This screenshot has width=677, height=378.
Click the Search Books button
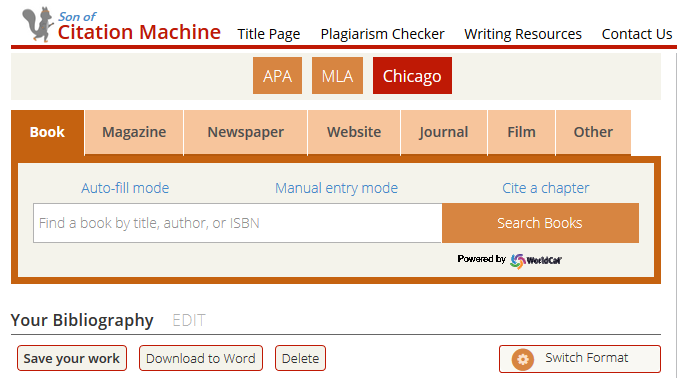pyautogui.click(x=540, y=223)
